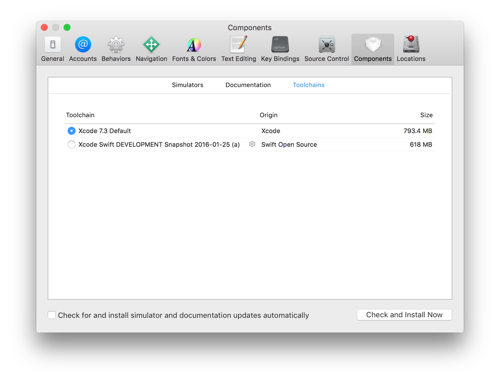Open the General preferences pane

tap(52, 49)
